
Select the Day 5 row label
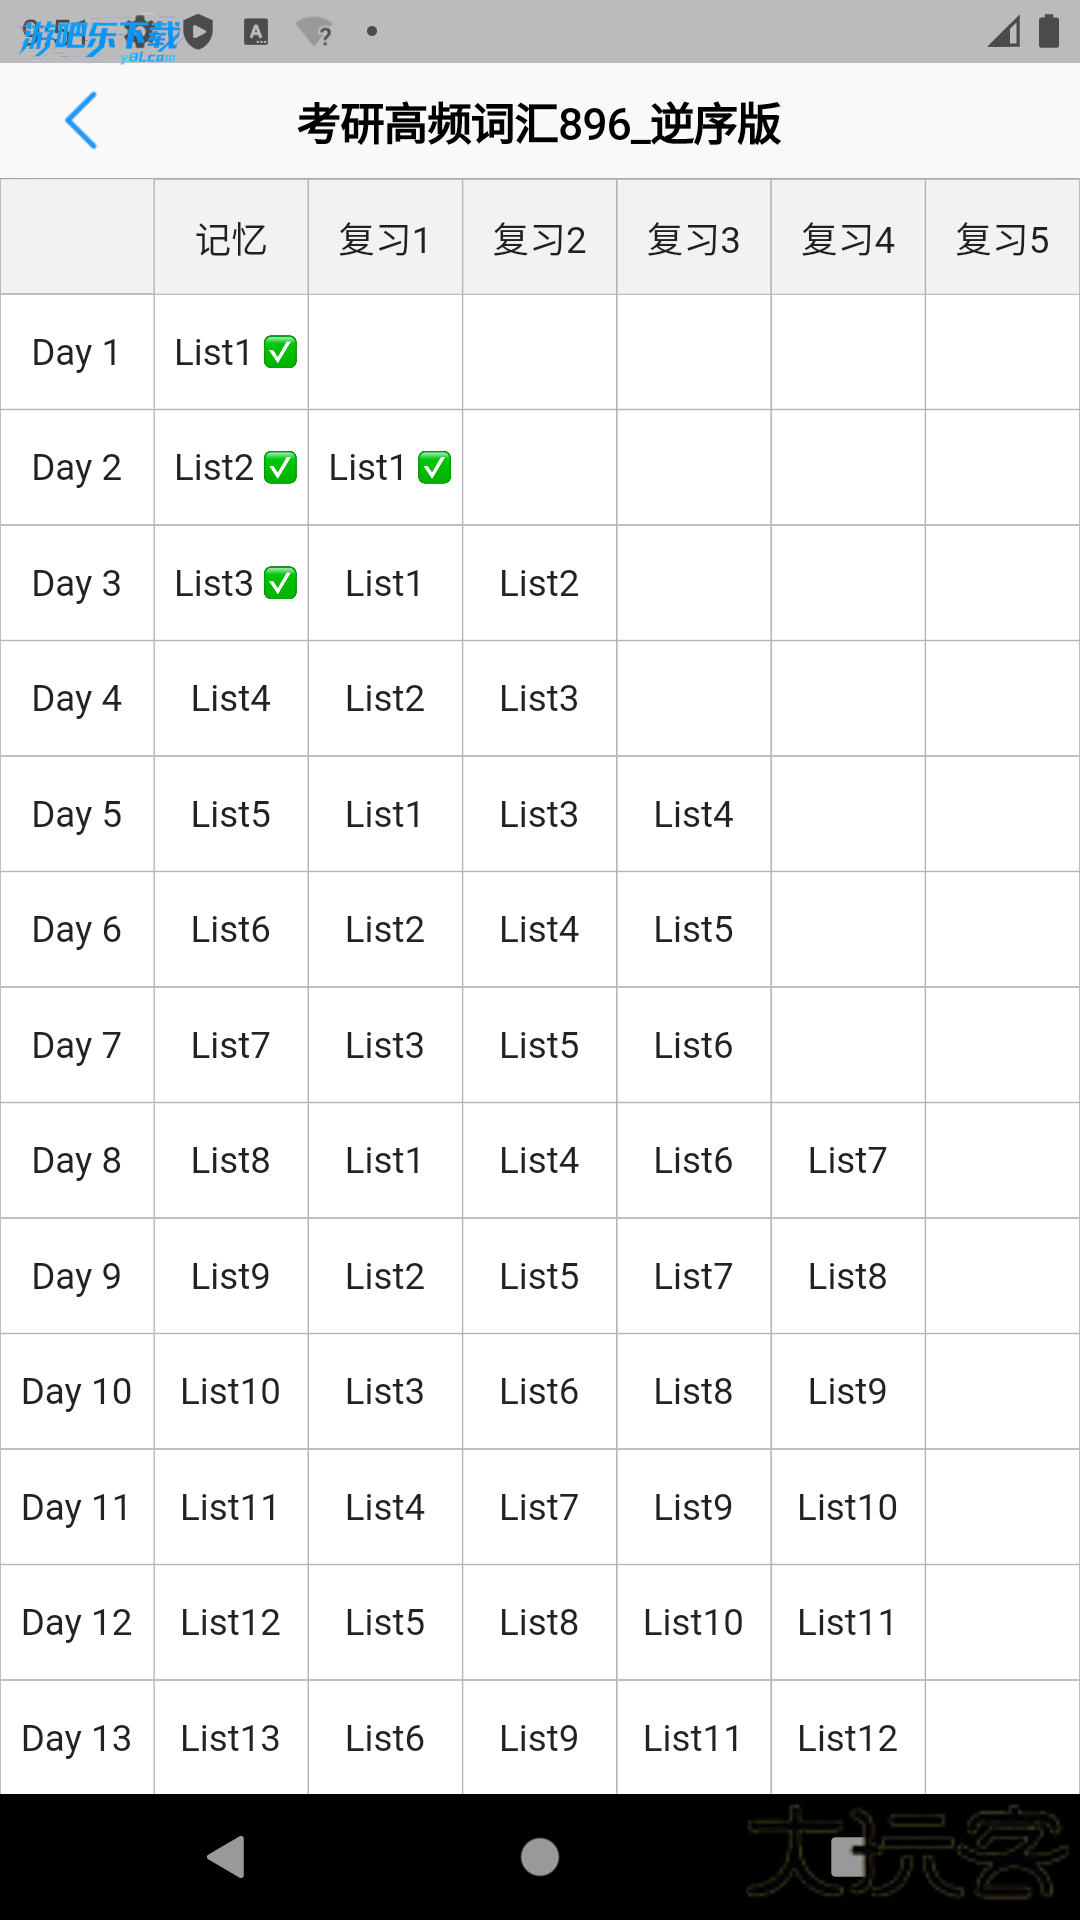[x=77, y=814]
